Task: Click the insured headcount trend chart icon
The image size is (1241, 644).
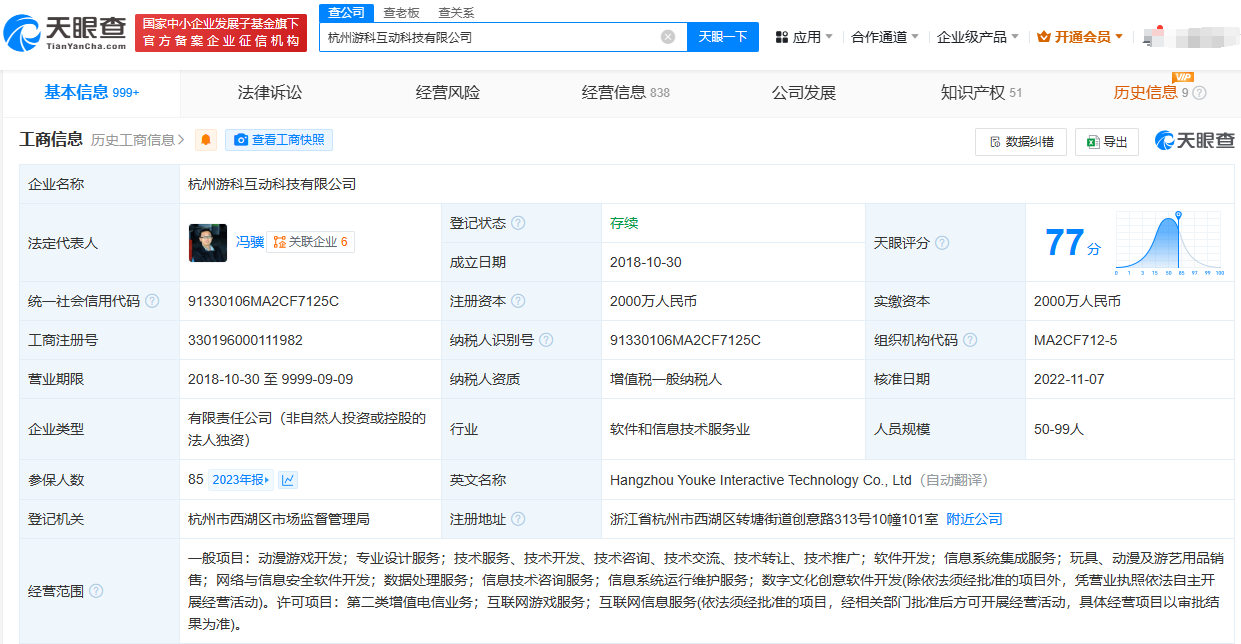Action: [288, 480]
